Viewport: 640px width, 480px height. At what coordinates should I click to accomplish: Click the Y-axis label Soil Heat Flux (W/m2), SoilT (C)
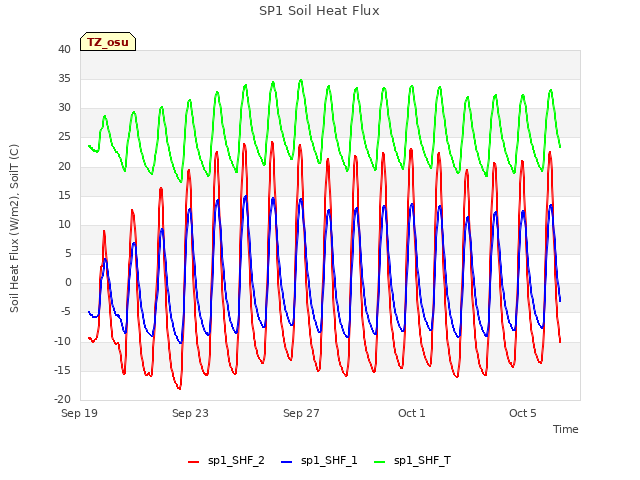(x=14, y=228)
